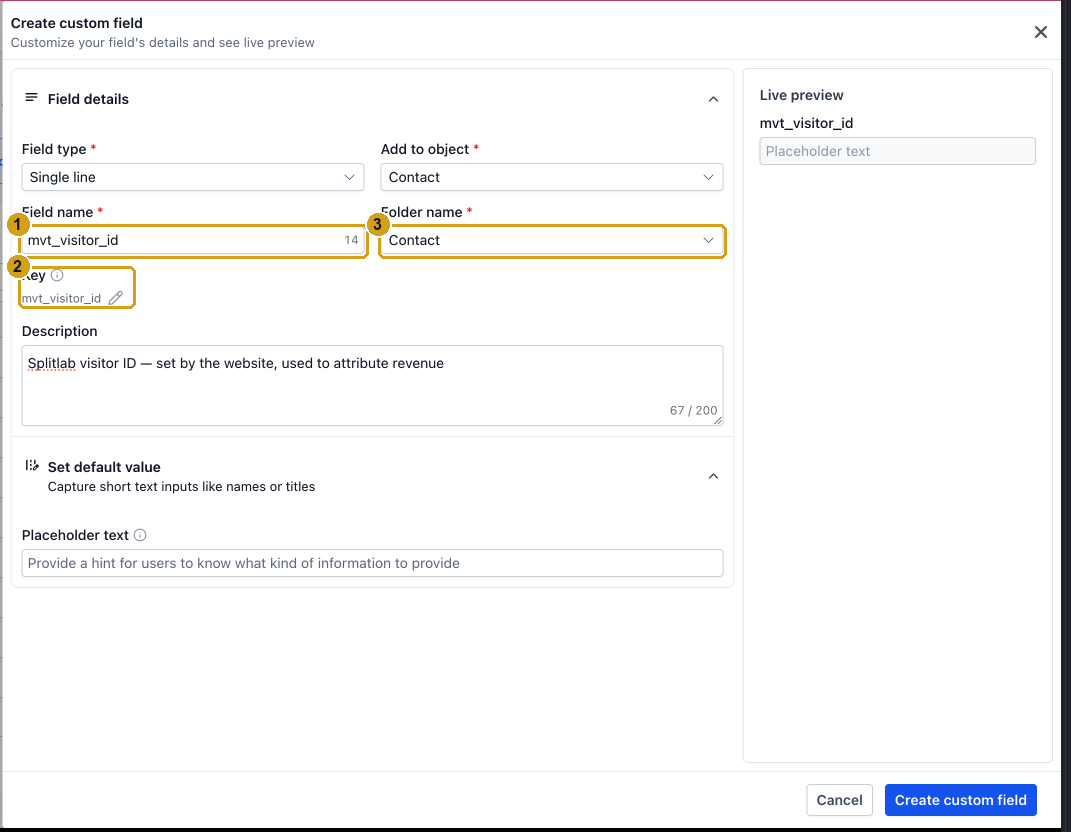
Task: Open the Folder name dropdown
Action: pos(552,240)
